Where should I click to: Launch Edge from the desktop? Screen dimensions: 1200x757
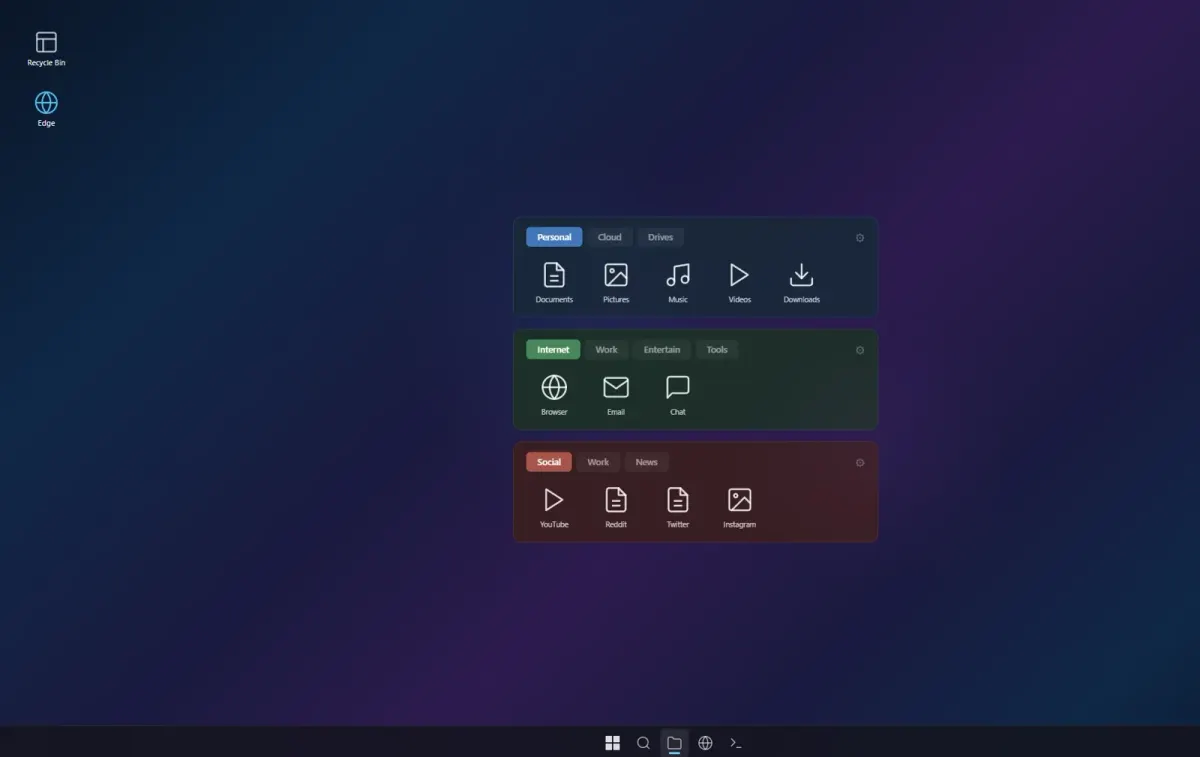coord(46,109)
